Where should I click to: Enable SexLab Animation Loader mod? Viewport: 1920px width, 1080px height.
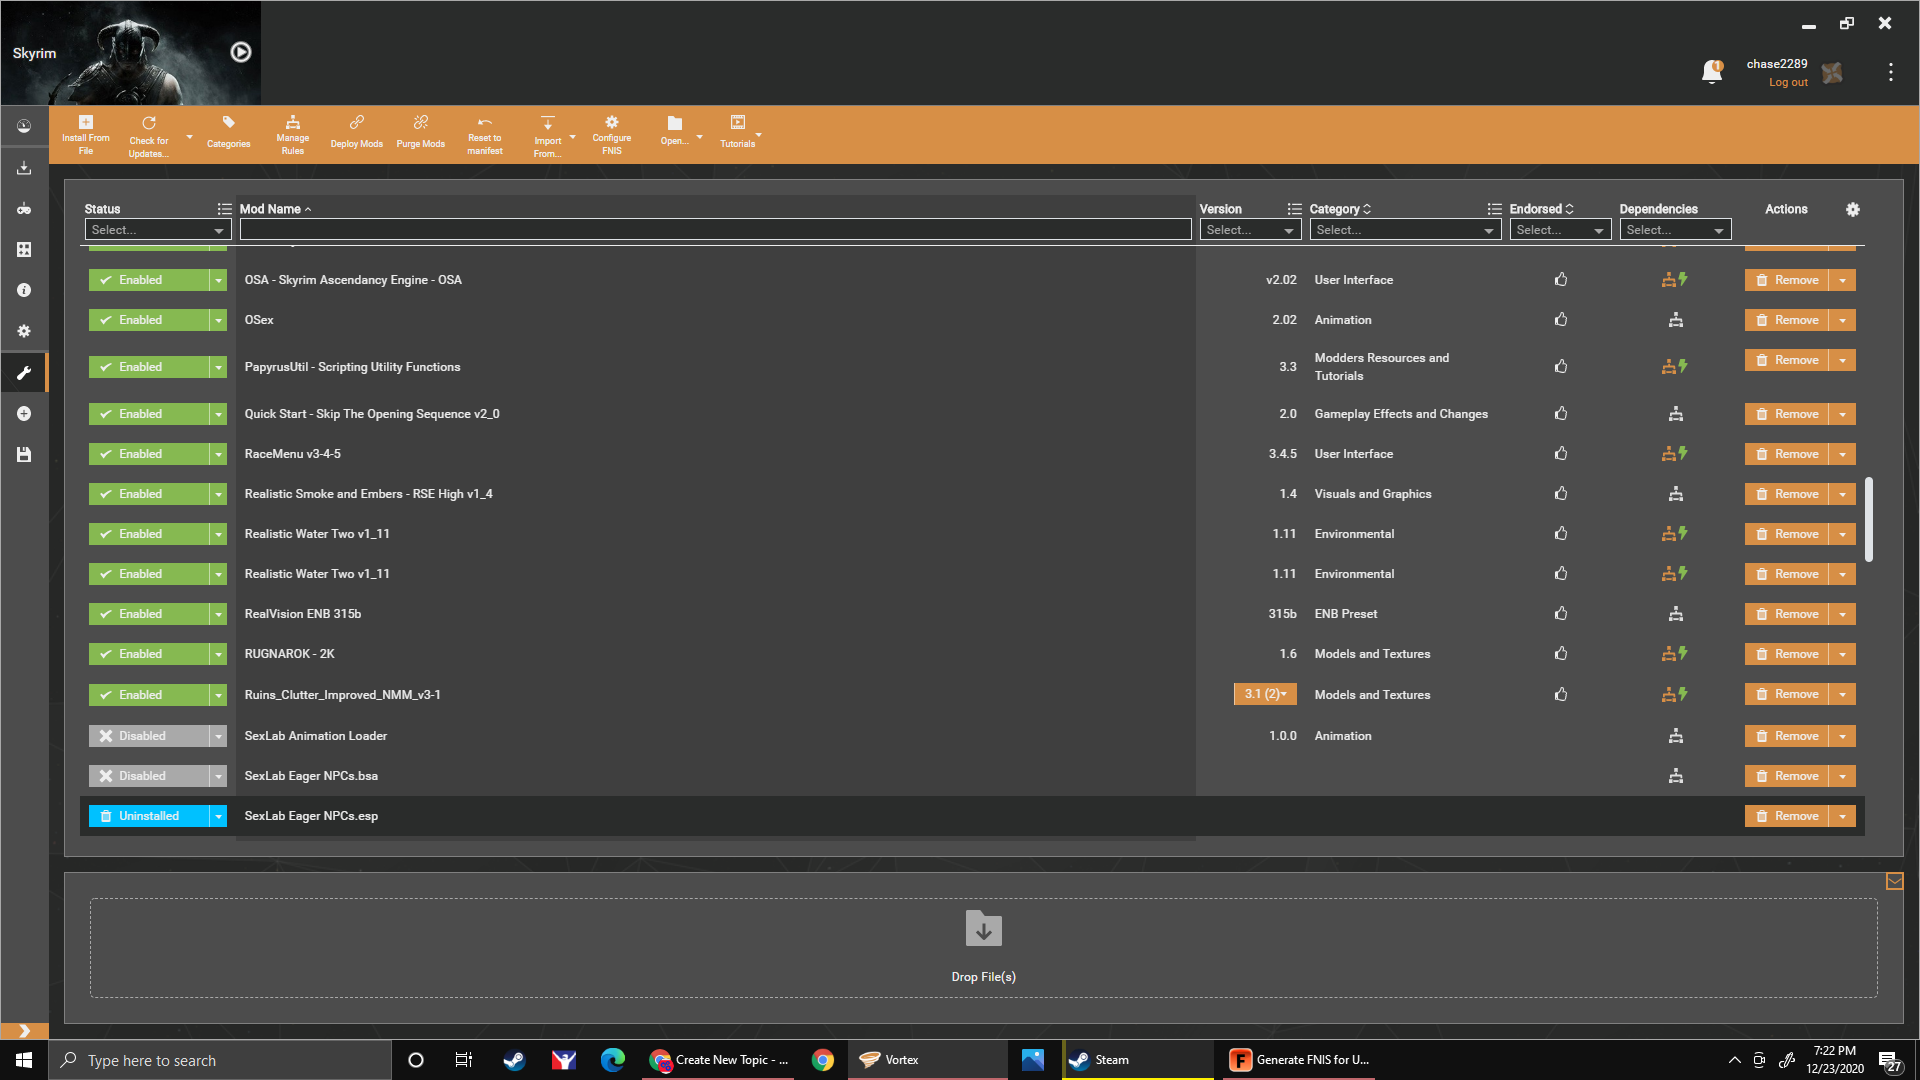pos(148,736)
